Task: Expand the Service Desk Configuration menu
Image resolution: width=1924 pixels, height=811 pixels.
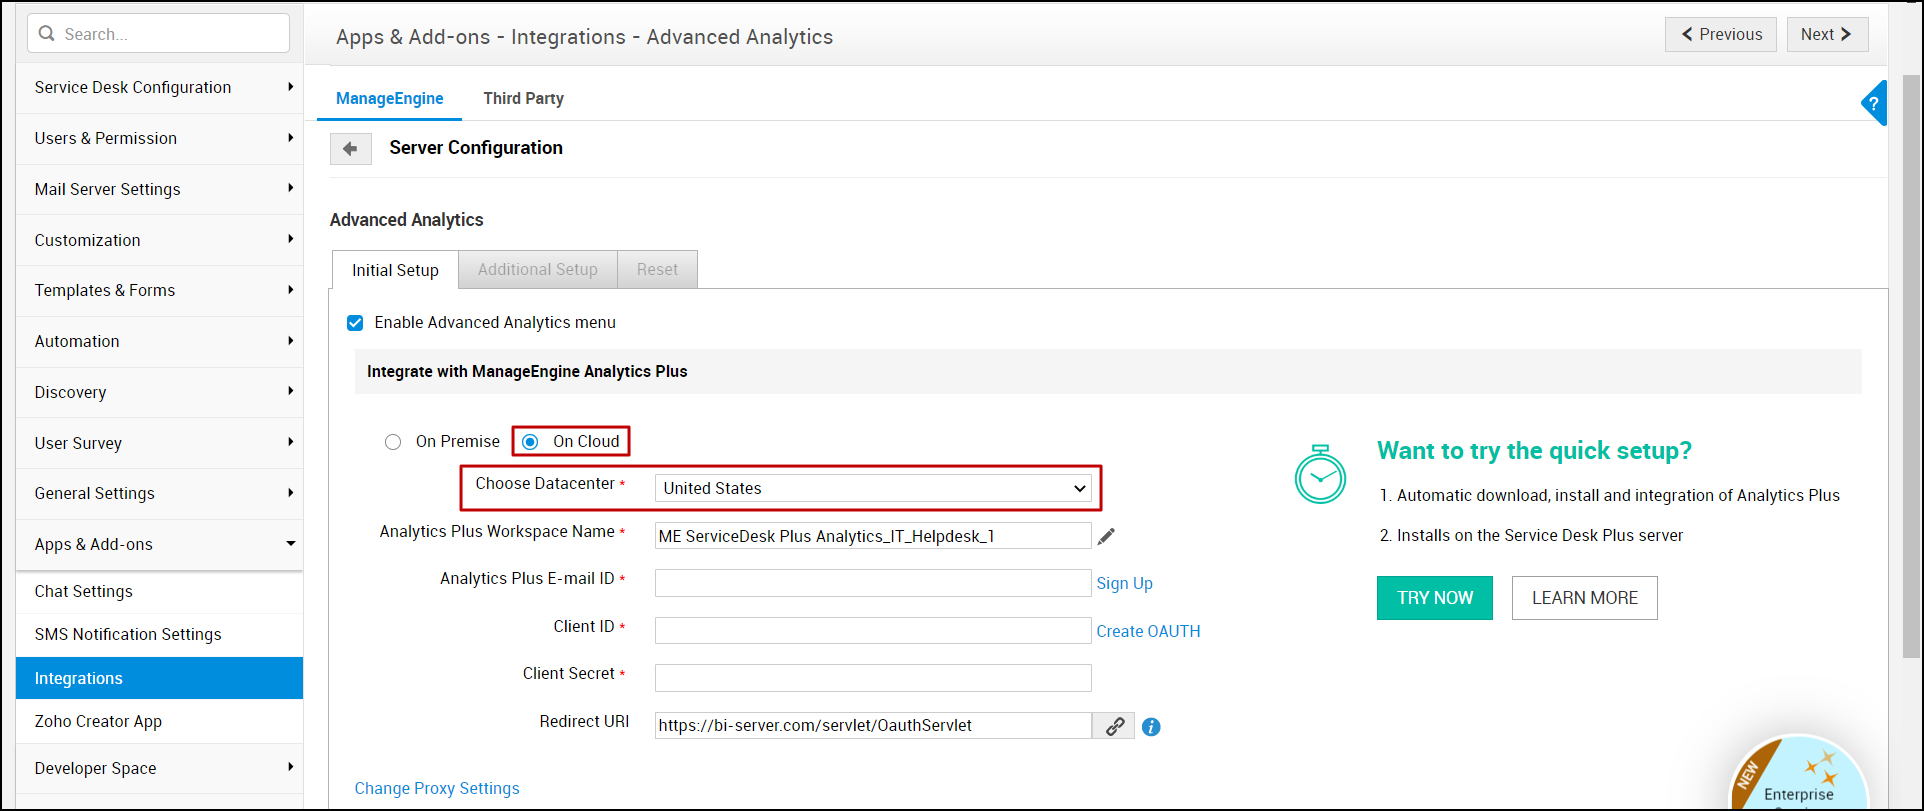Action: [x=160, y=88]
